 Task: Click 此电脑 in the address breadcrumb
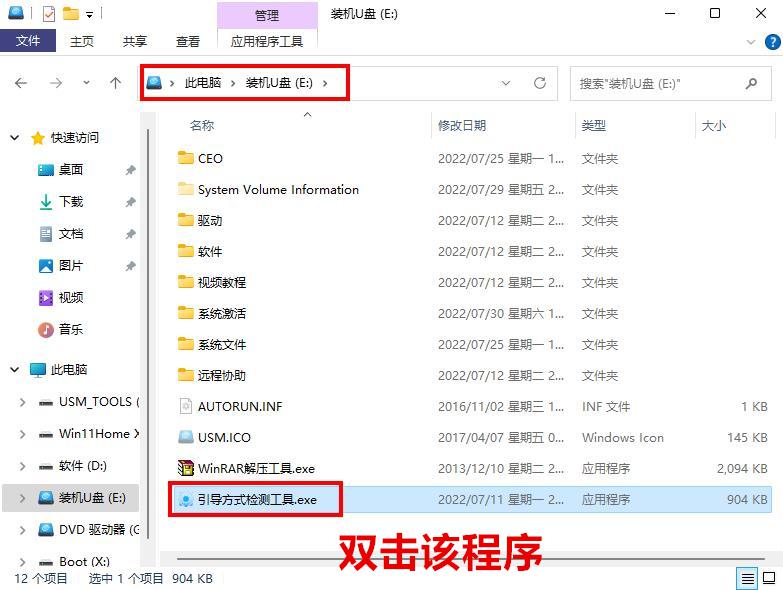203,83
